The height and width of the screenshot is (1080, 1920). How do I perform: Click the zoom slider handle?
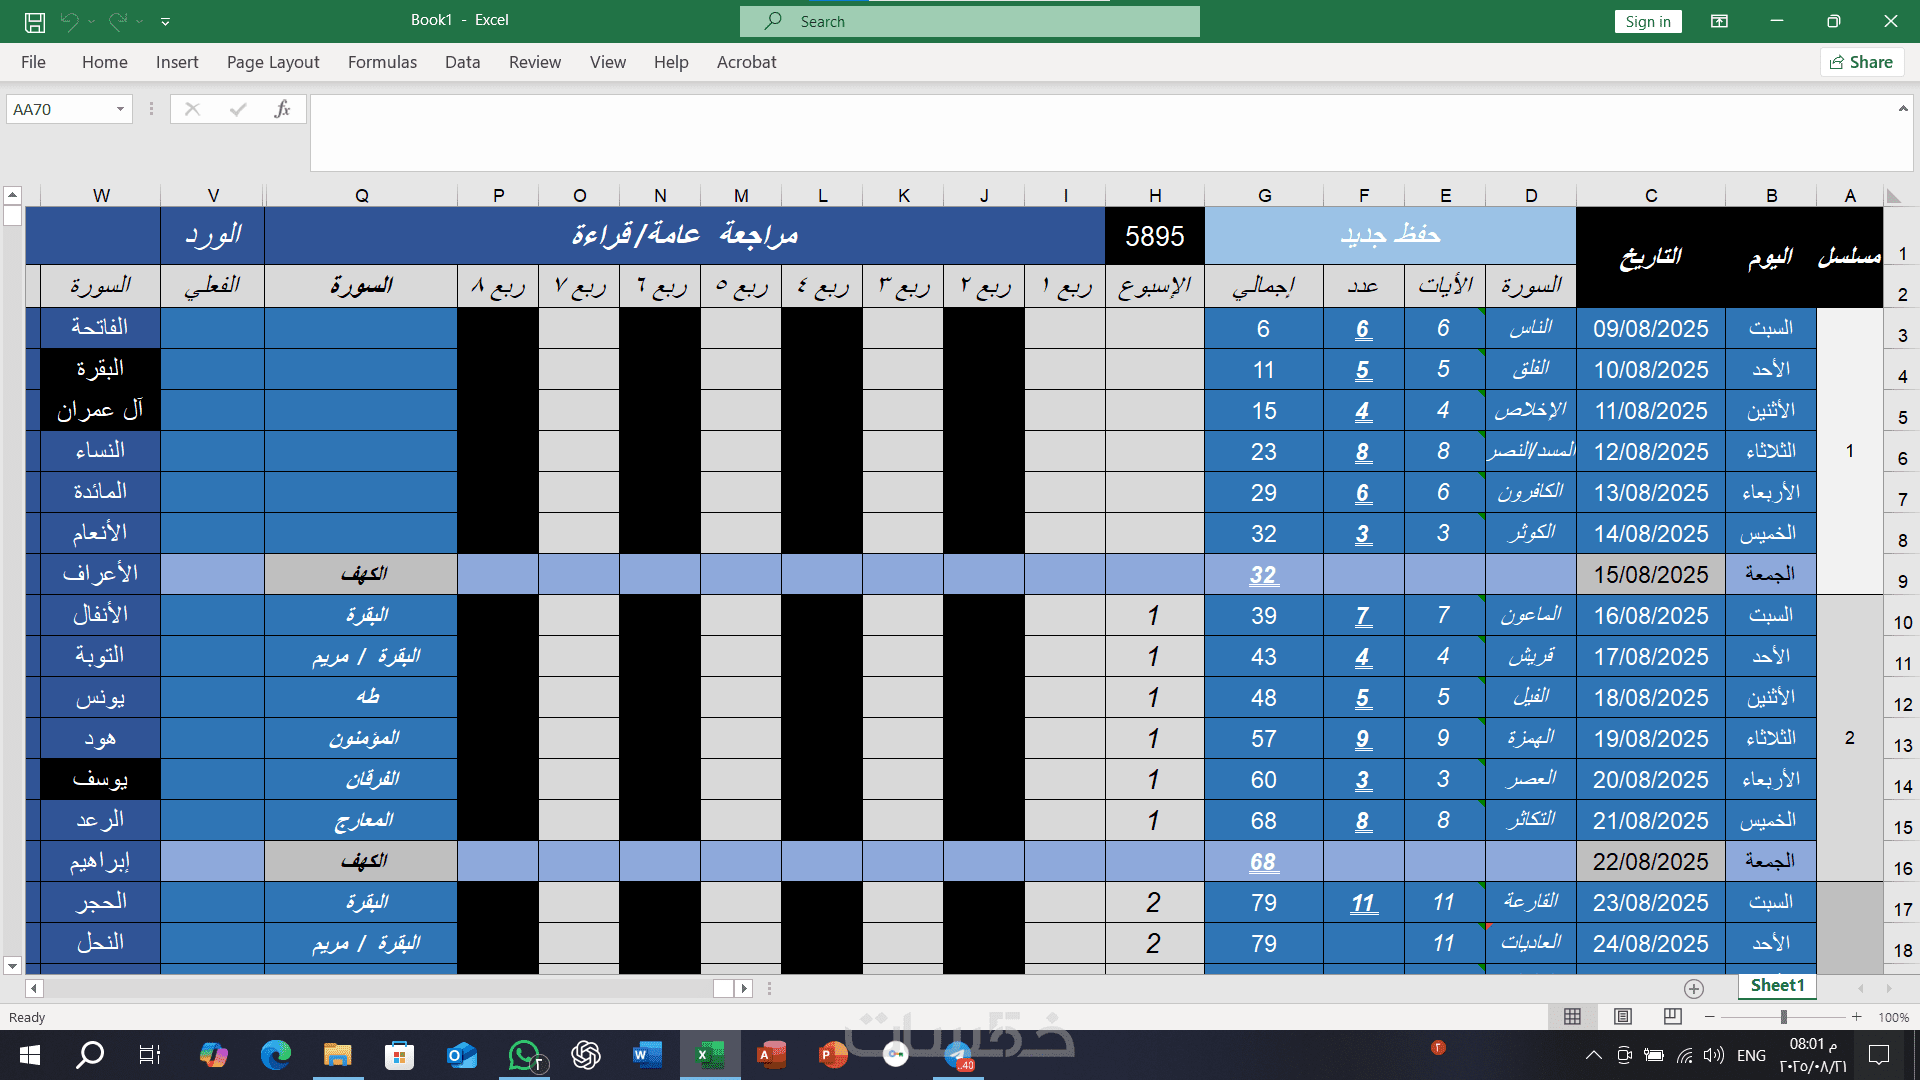click(x=1783, y=1017)
